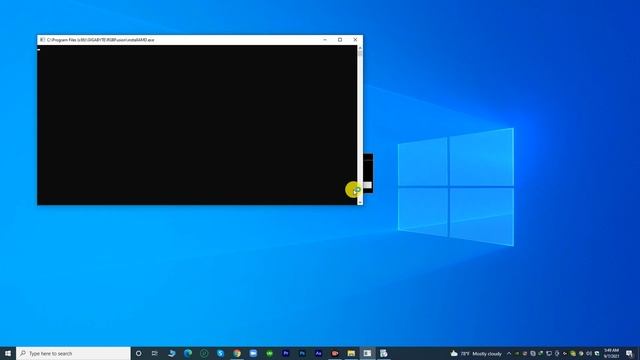Open Cortana from the taskbar

pyautogui.click(x=138, y=353)
